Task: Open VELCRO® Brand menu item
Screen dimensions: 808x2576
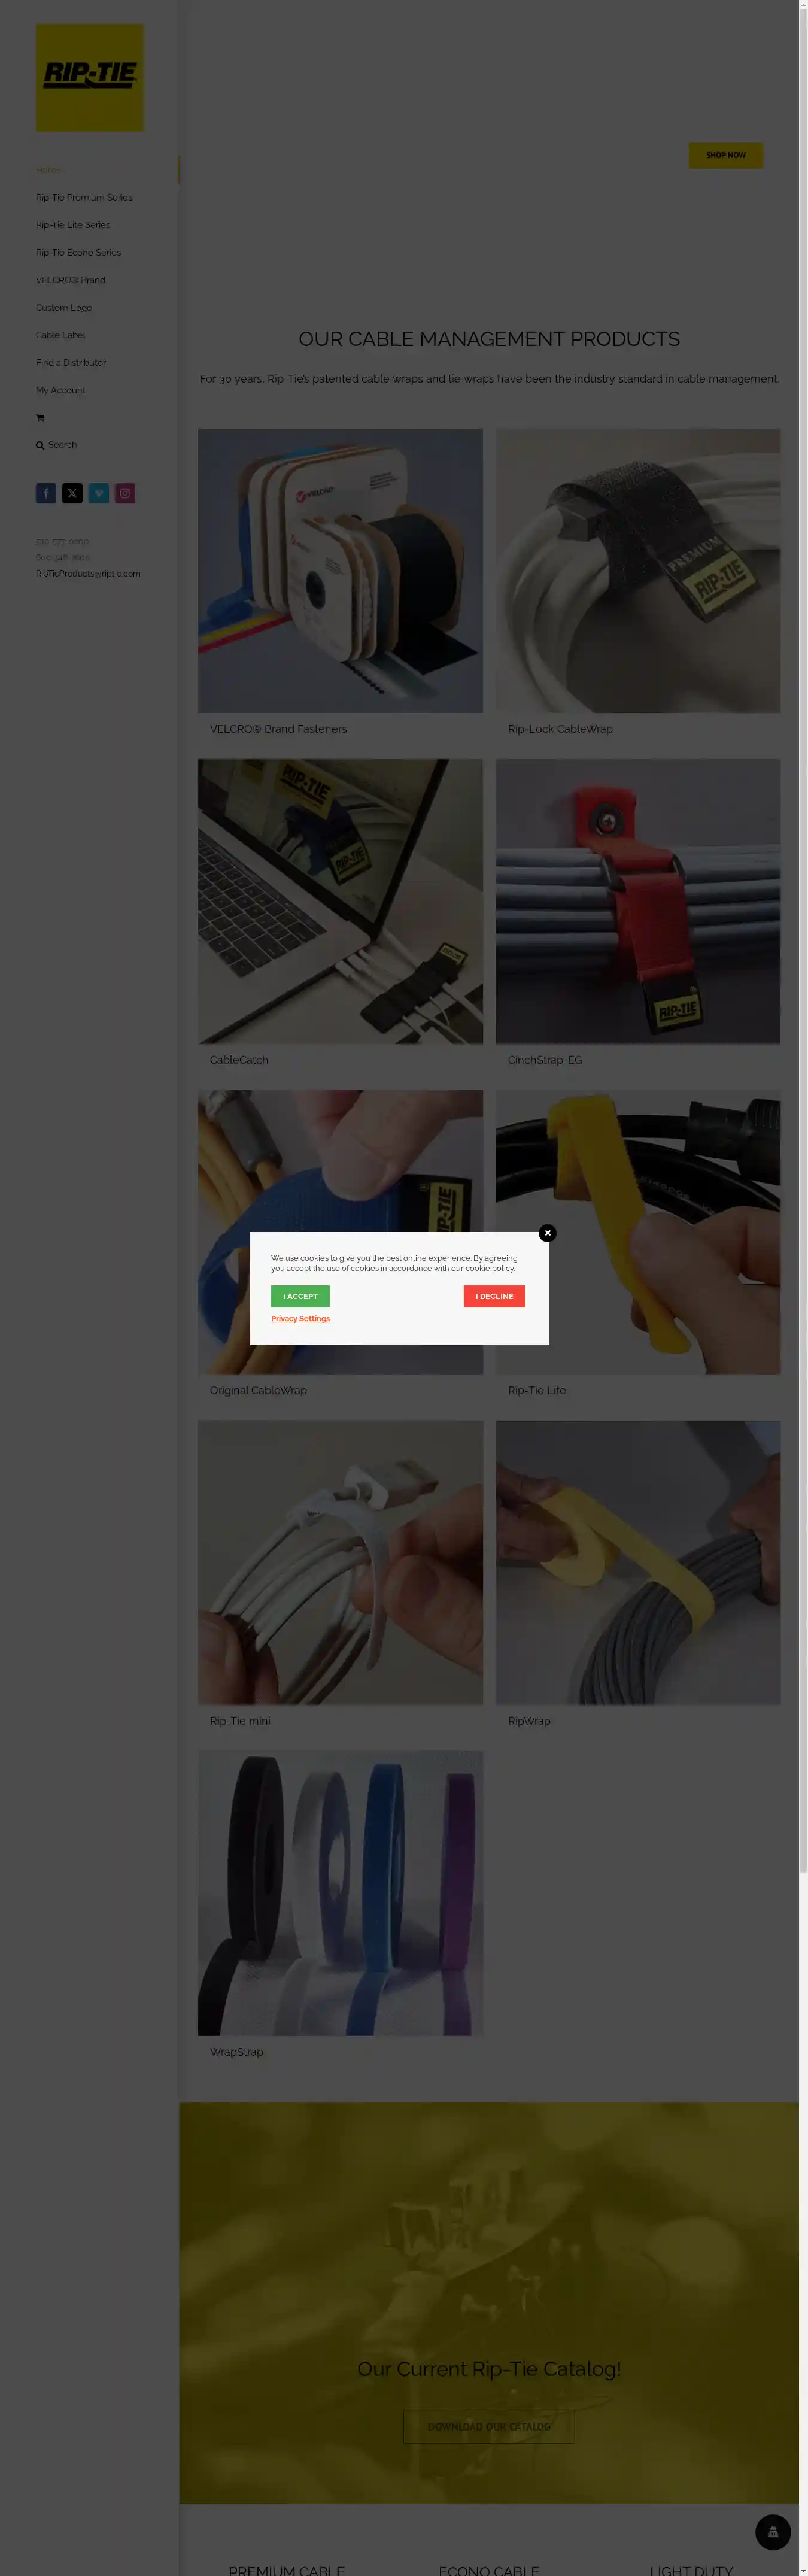Action: (x=71, y=280)
